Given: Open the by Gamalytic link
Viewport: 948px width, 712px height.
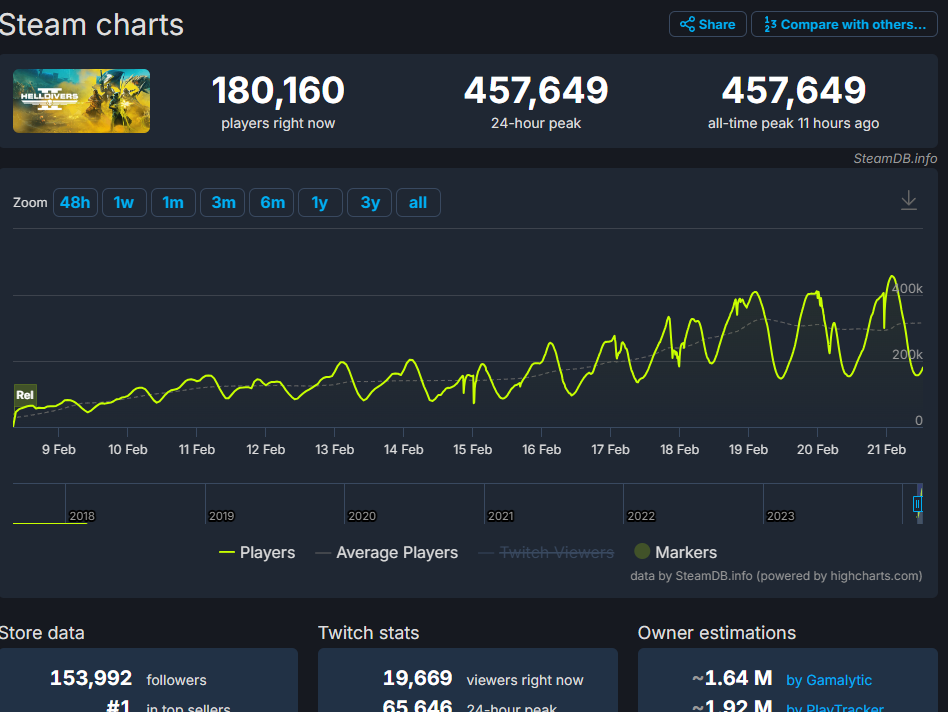Looking at the screenshot, I should 829,680.
